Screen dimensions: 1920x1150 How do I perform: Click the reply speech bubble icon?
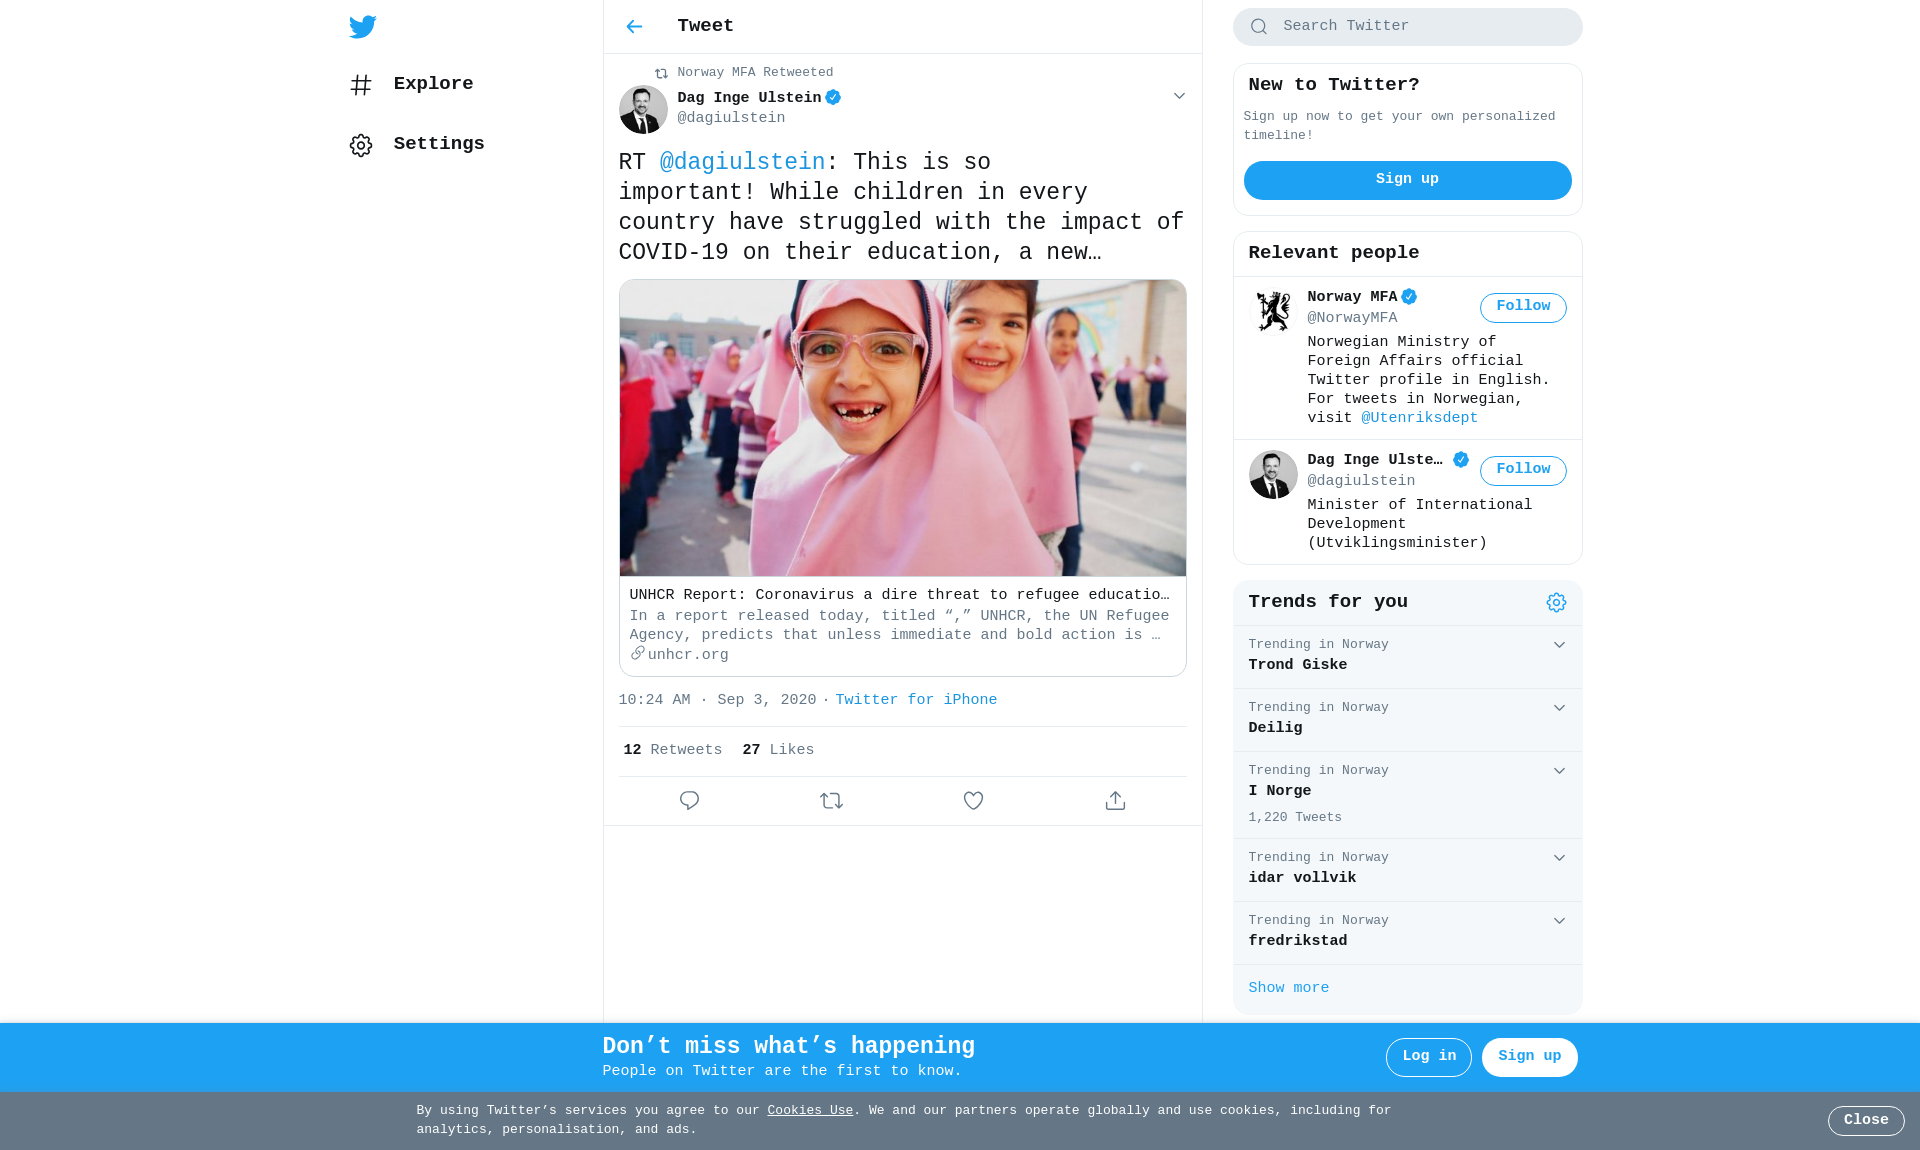689,801
